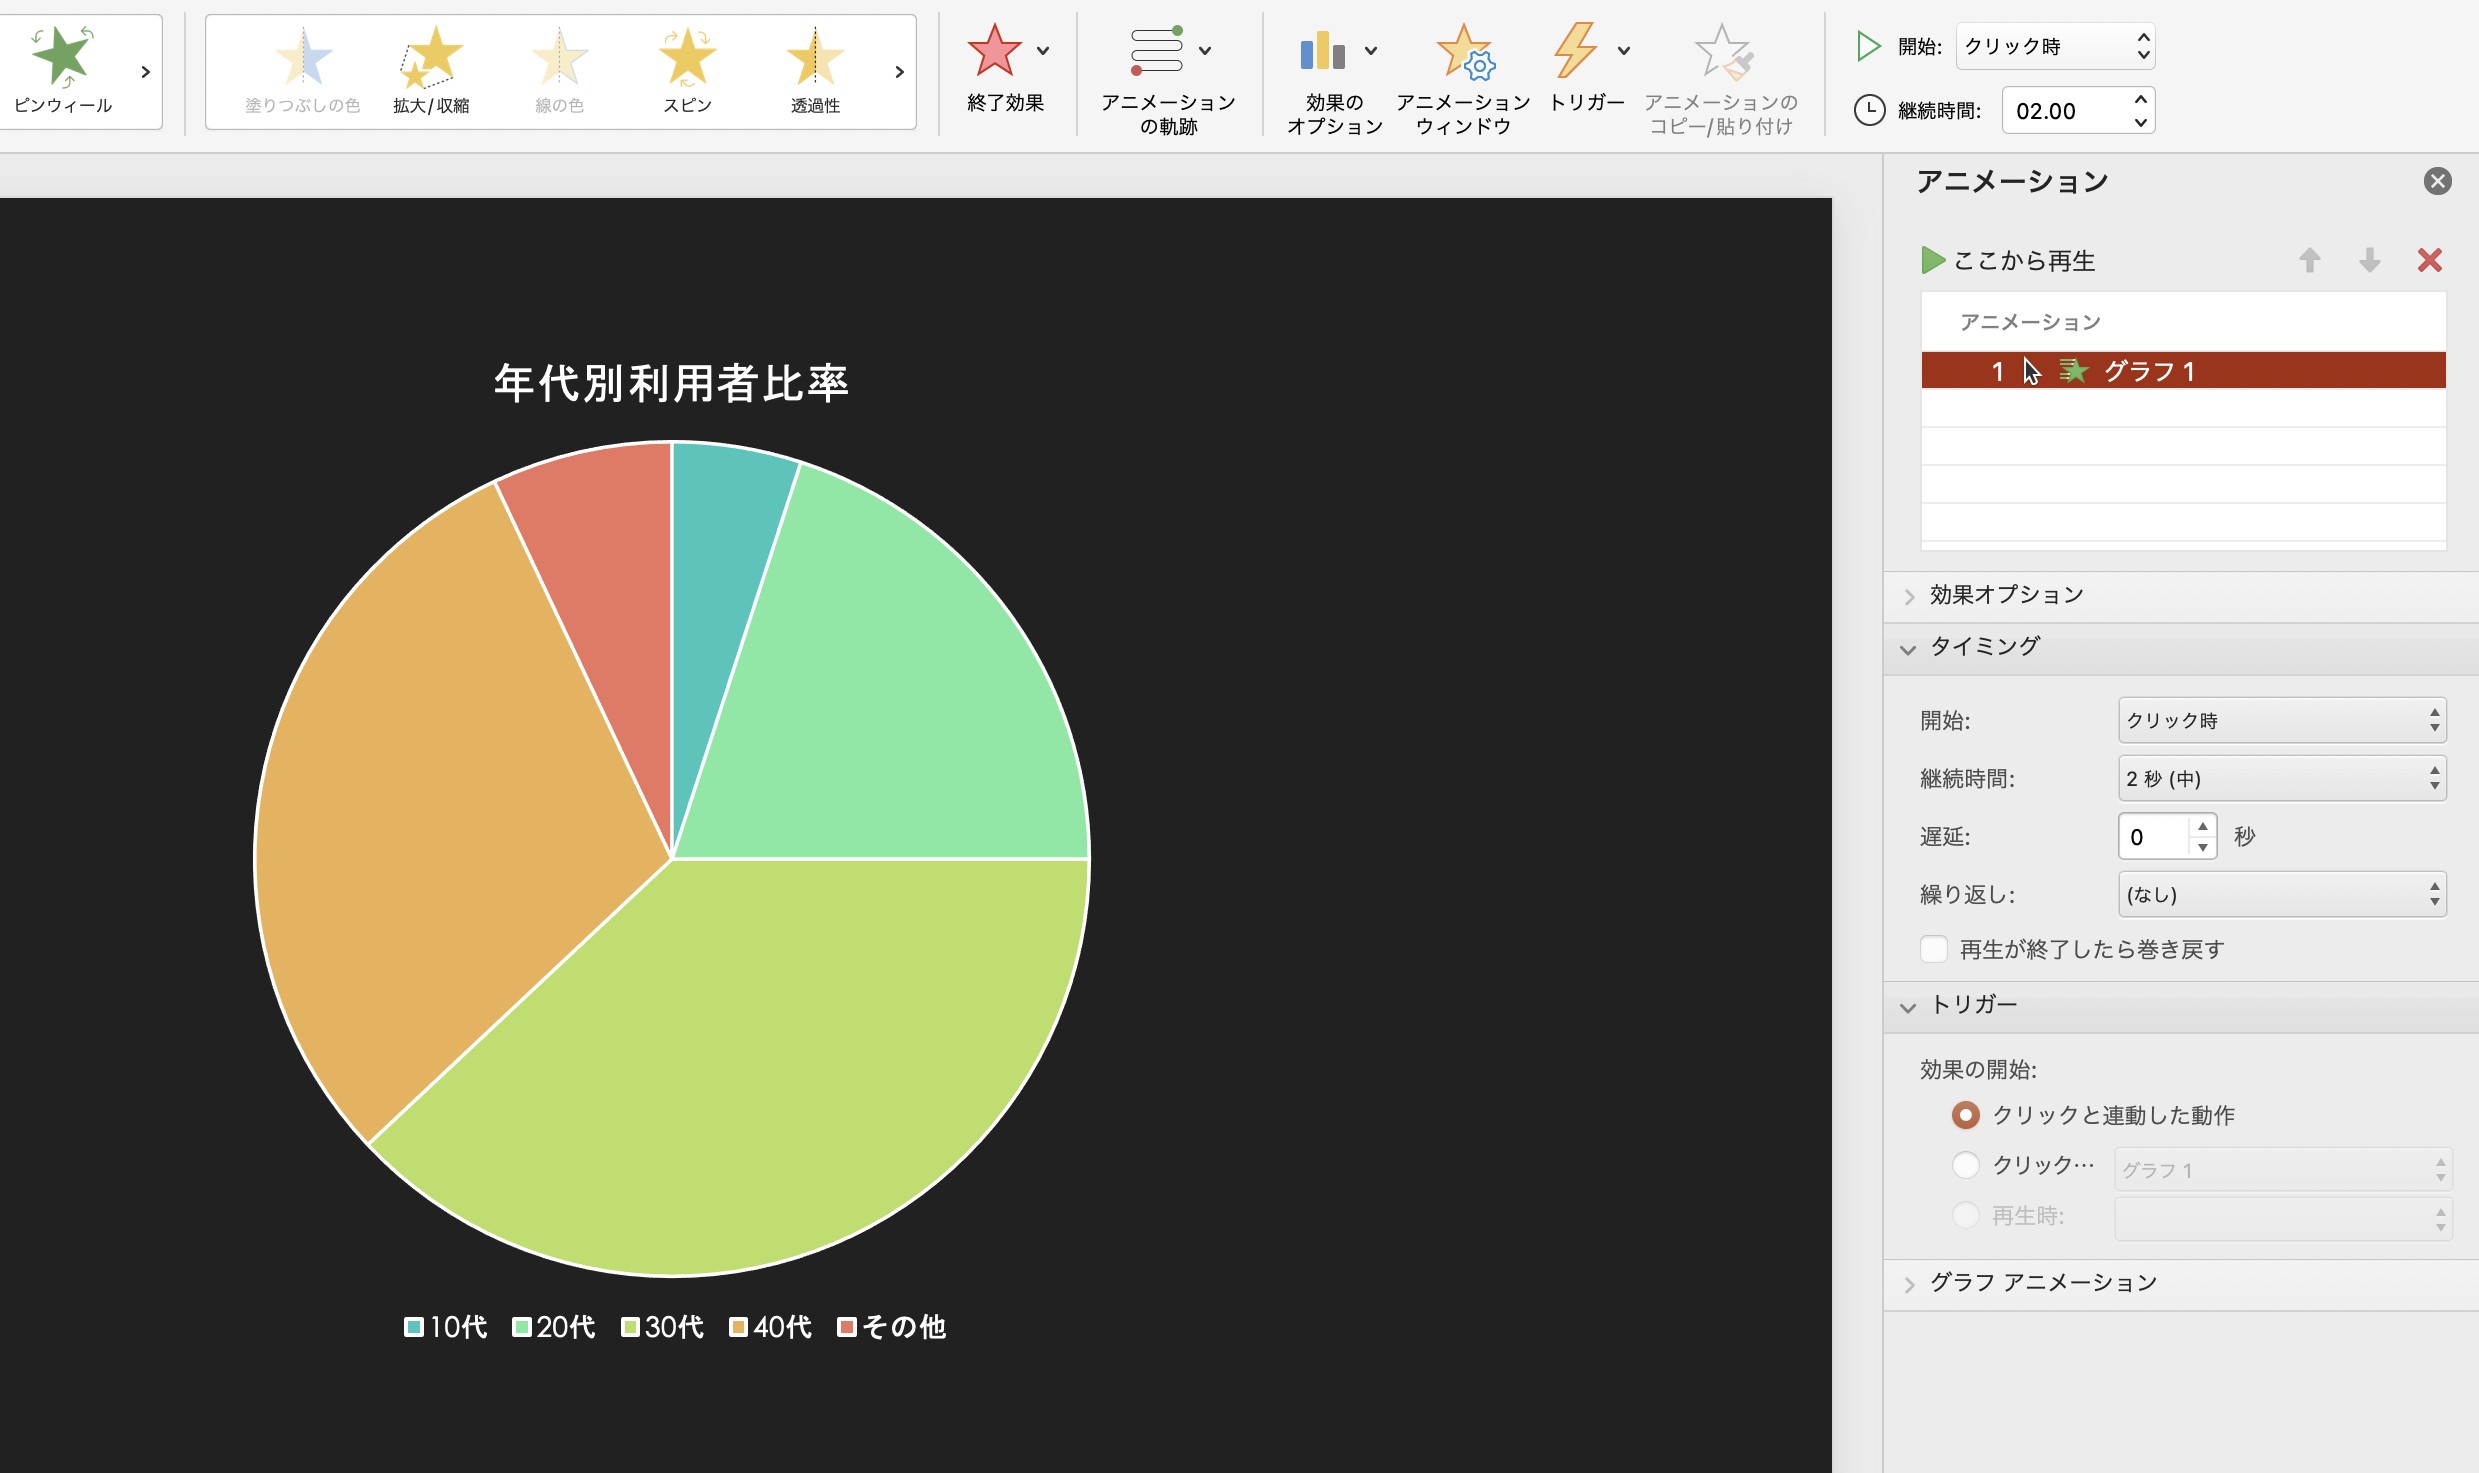Click ここから再生 play button
The height and width of the screenshot is (1473, 2479).
pyautogui.click(x=2008, y=261)
